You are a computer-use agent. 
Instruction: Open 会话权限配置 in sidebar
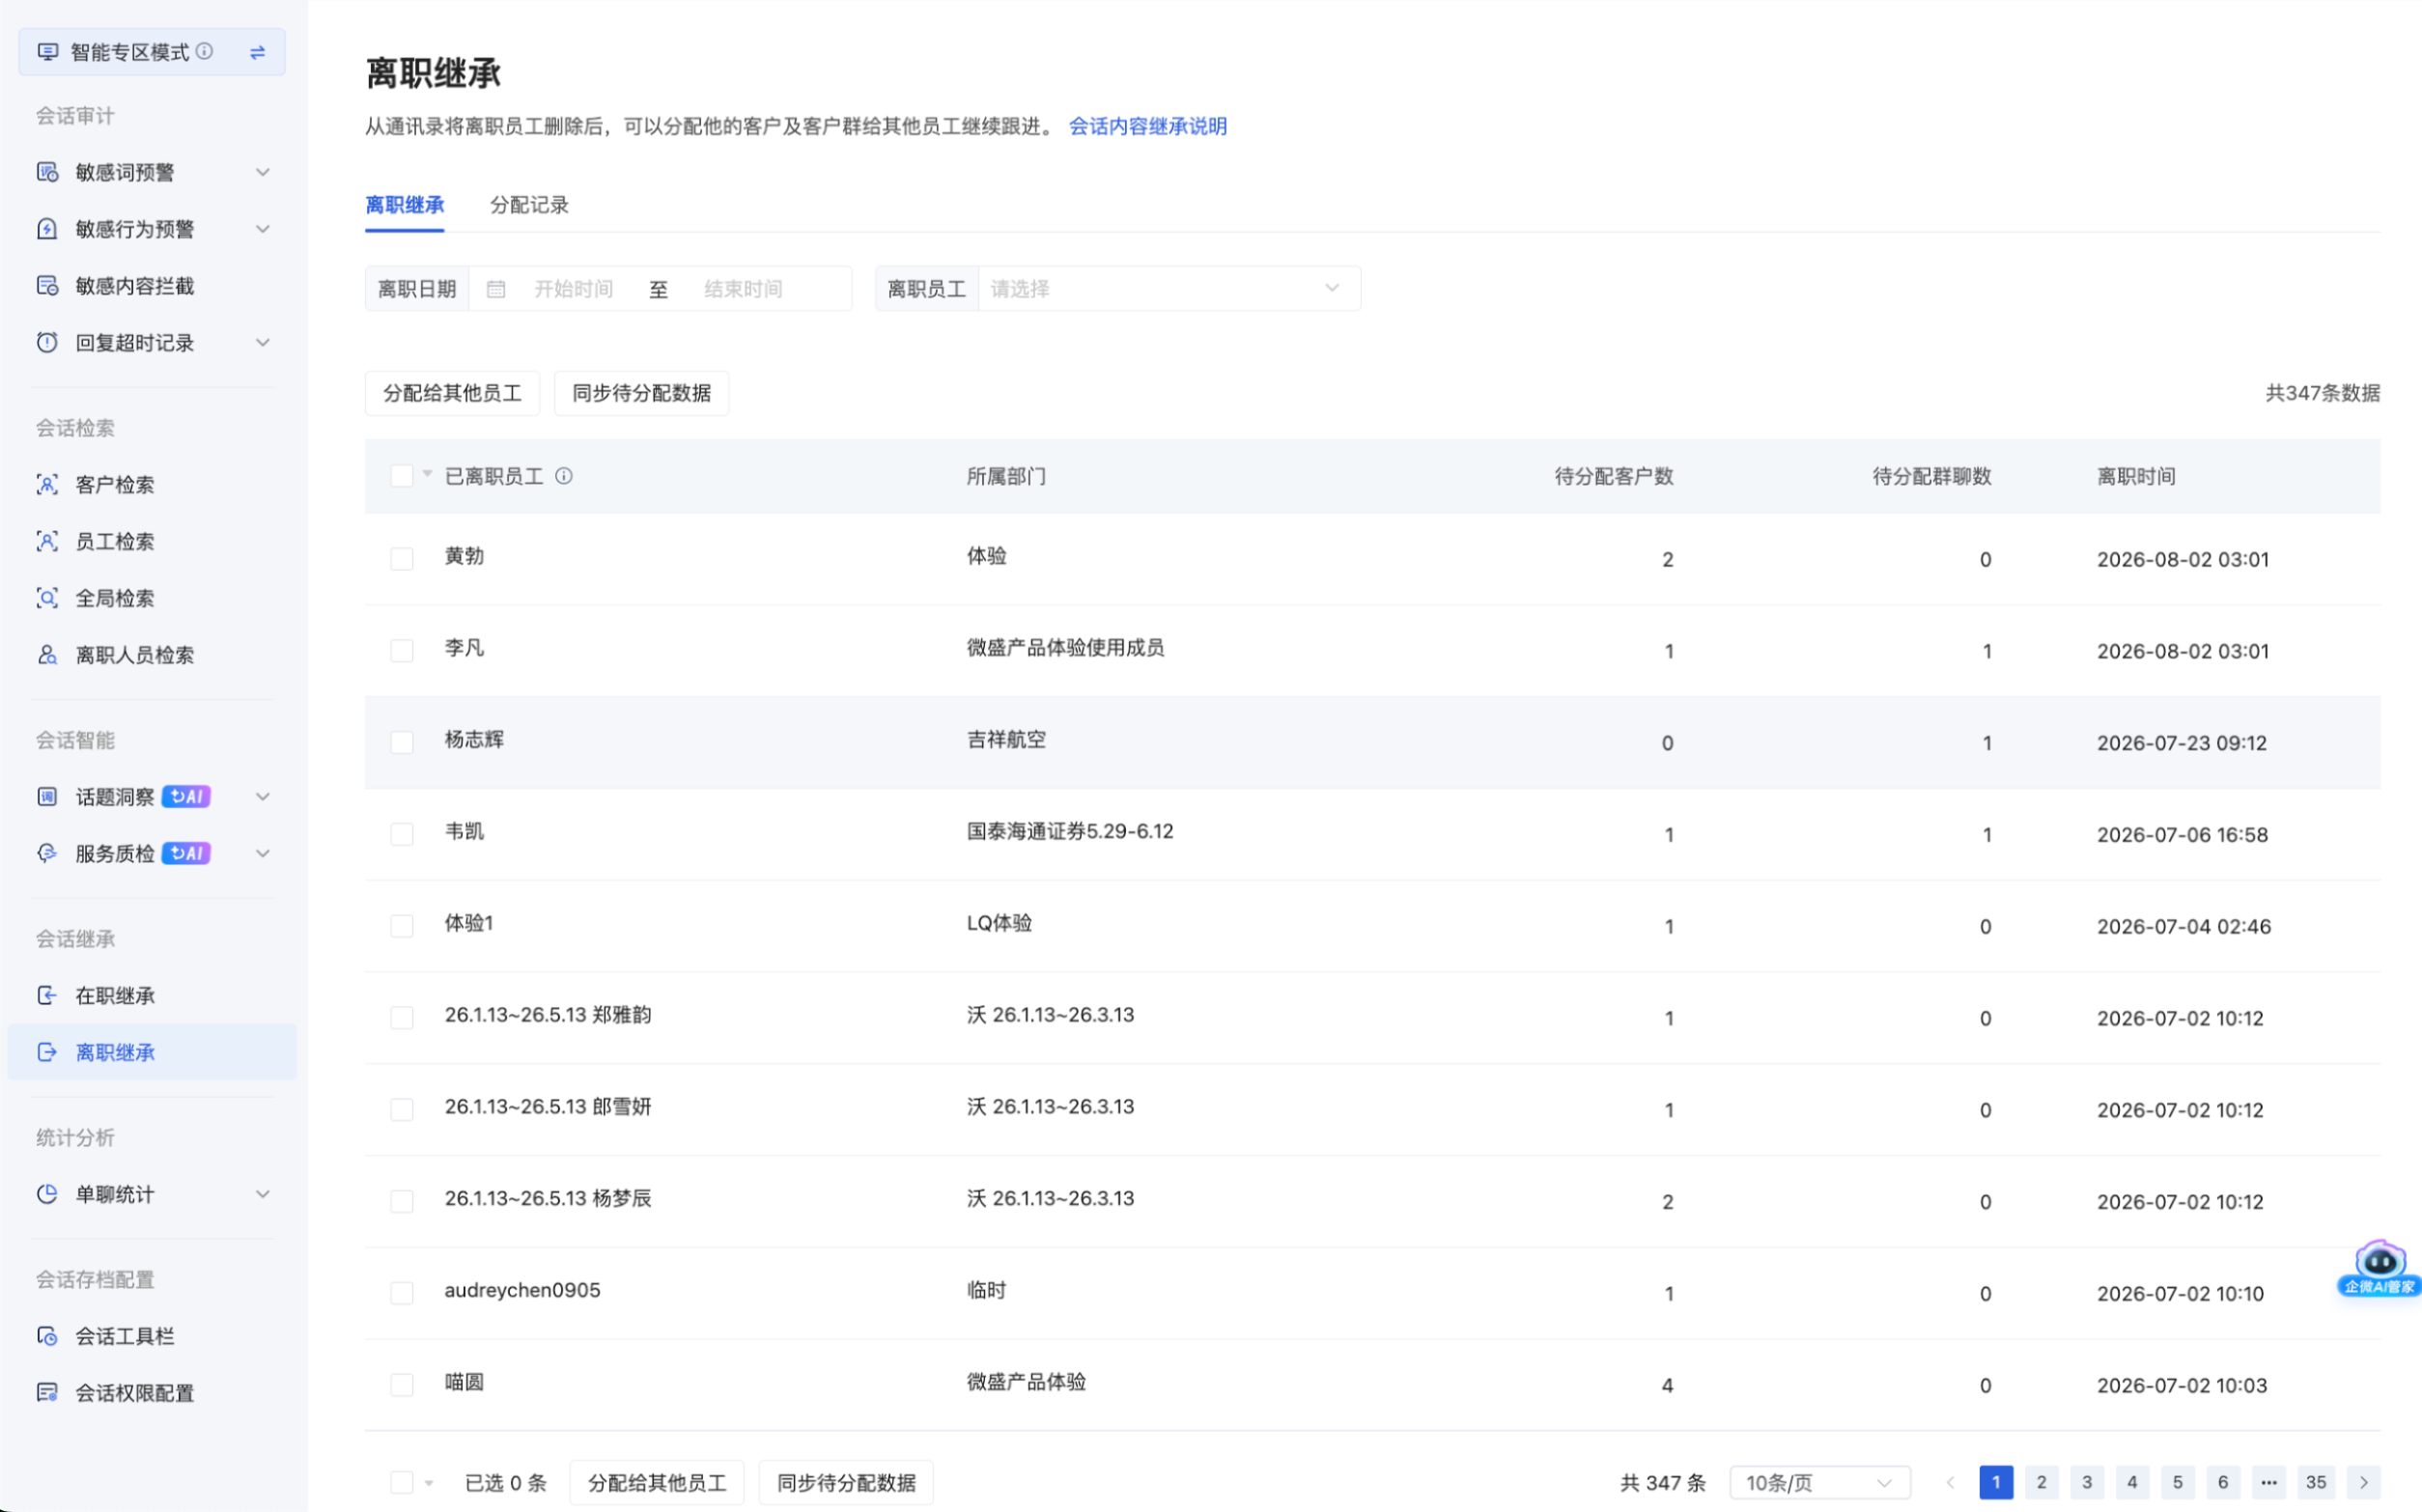(x=135, y=1393)
